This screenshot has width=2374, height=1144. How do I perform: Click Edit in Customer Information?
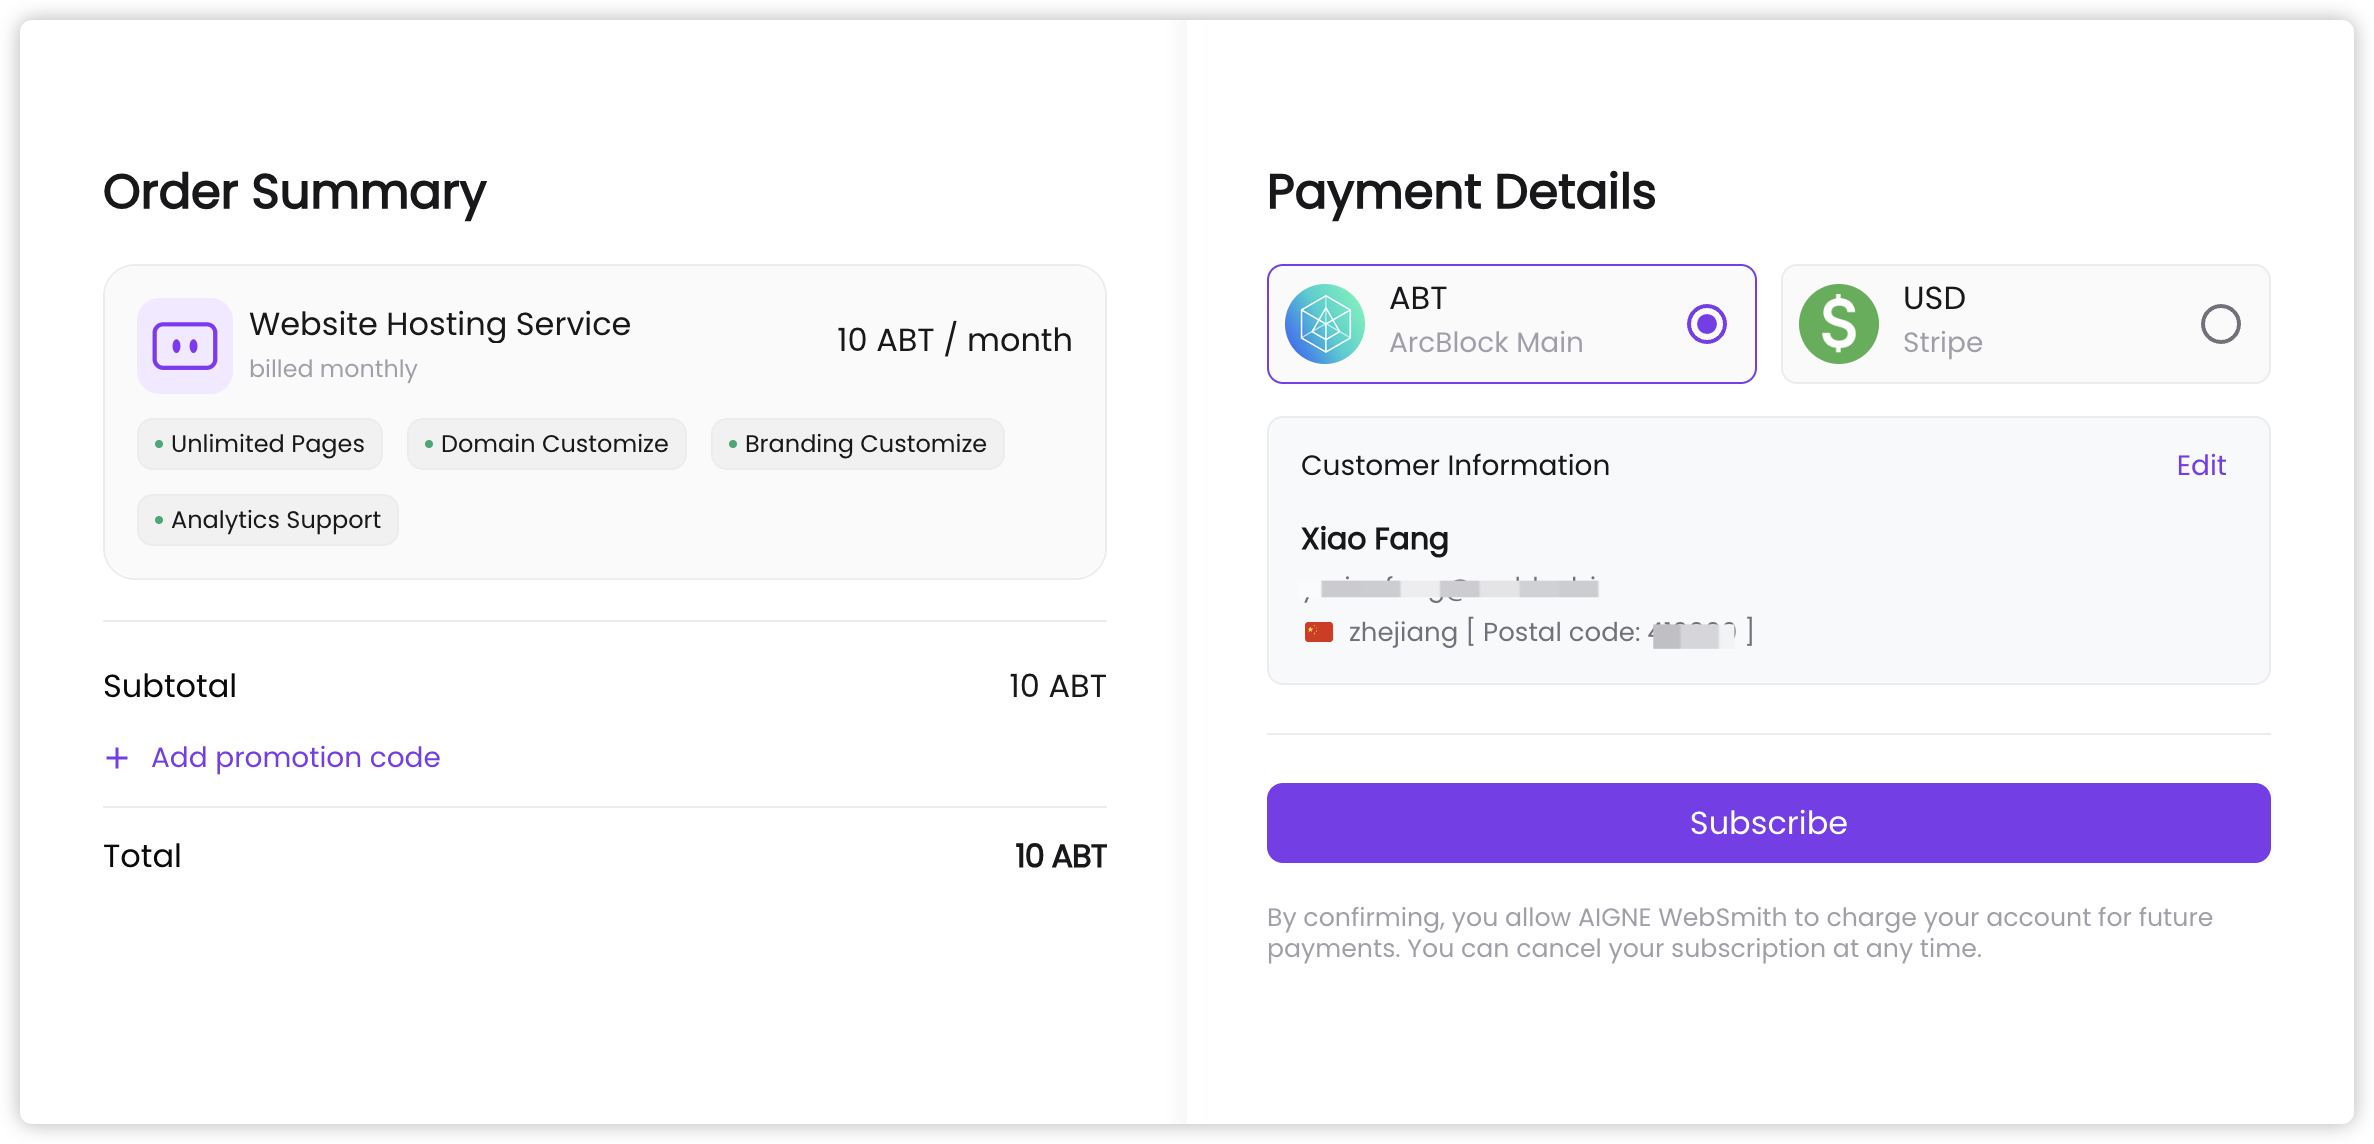pos(2202,465)
